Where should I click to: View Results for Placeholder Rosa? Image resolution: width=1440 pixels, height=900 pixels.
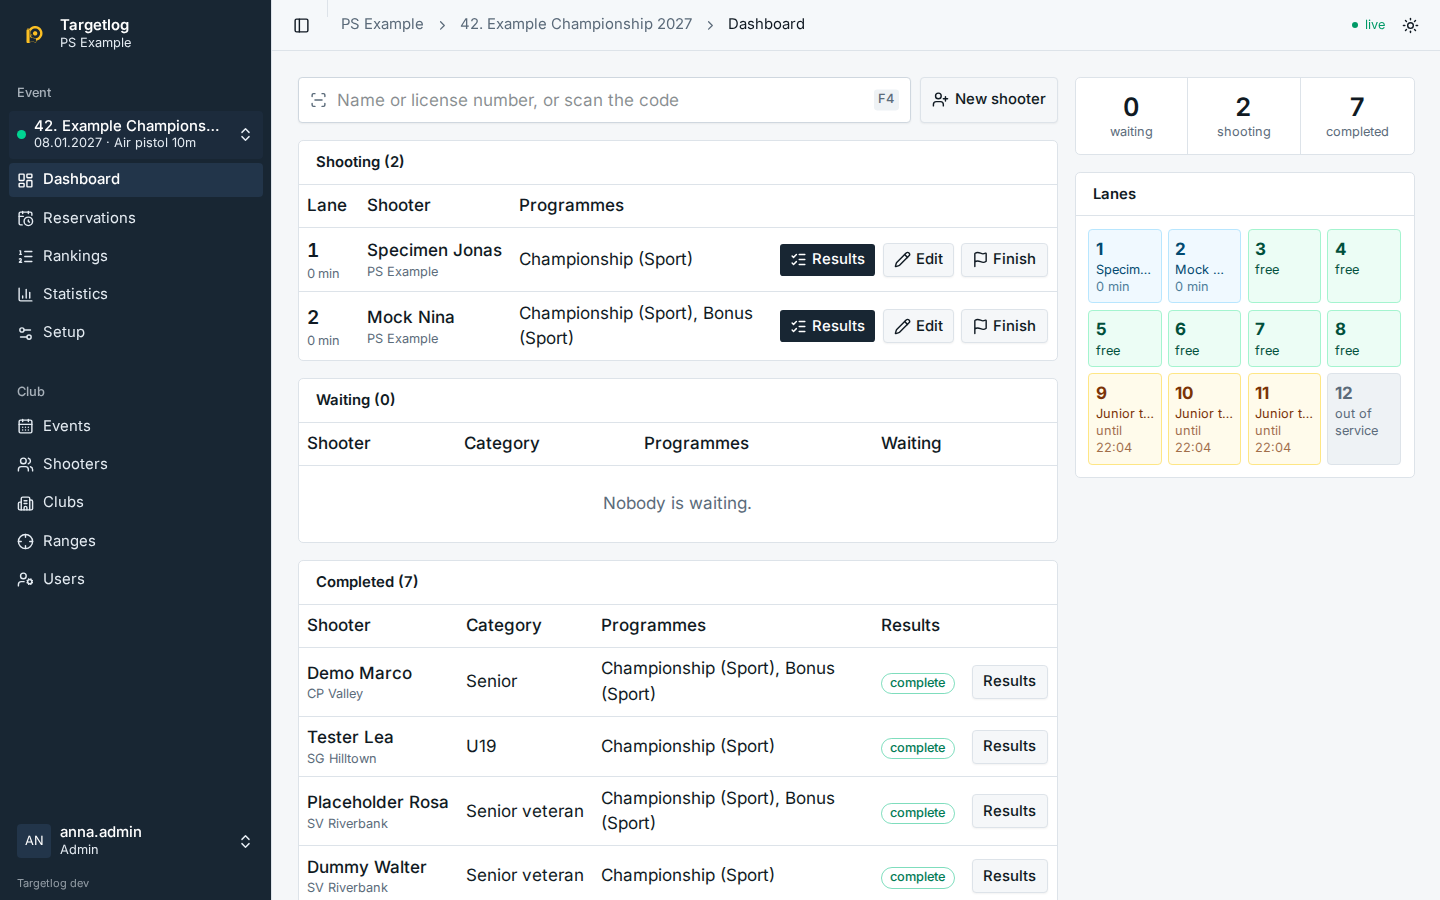(1009, 812)
